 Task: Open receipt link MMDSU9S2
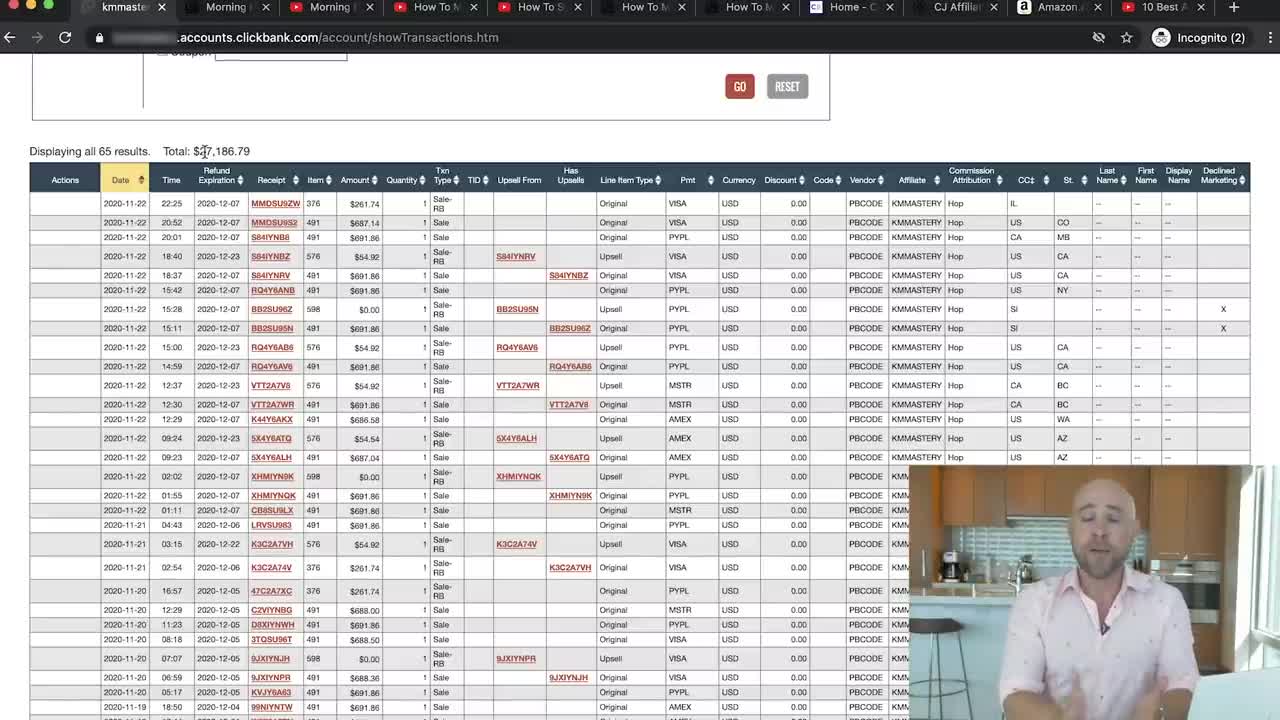coord(274,223)
